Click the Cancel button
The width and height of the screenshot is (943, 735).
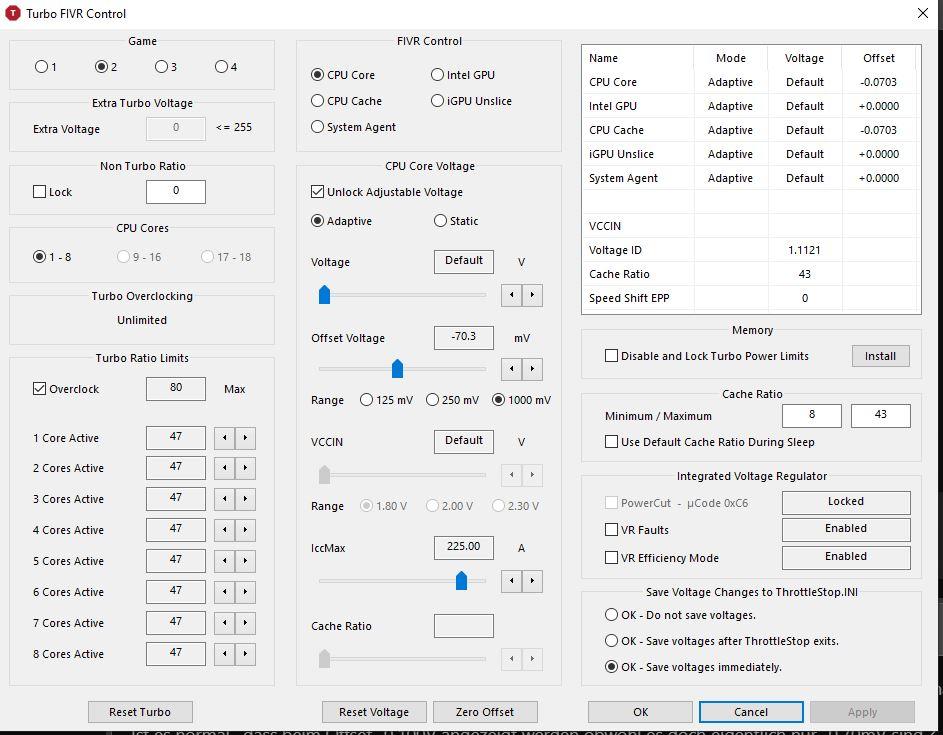(x=751, y=712)
